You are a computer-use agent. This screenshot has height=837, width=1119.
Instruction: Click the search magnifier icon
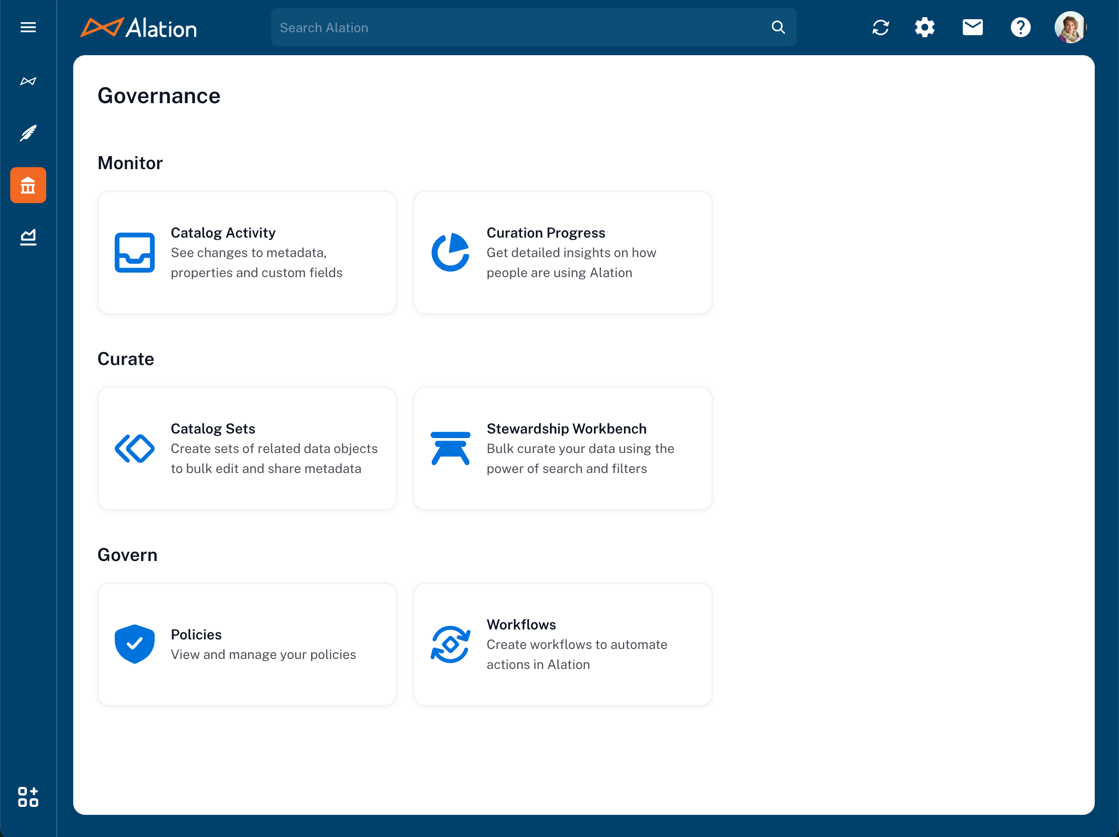[778, 27]
